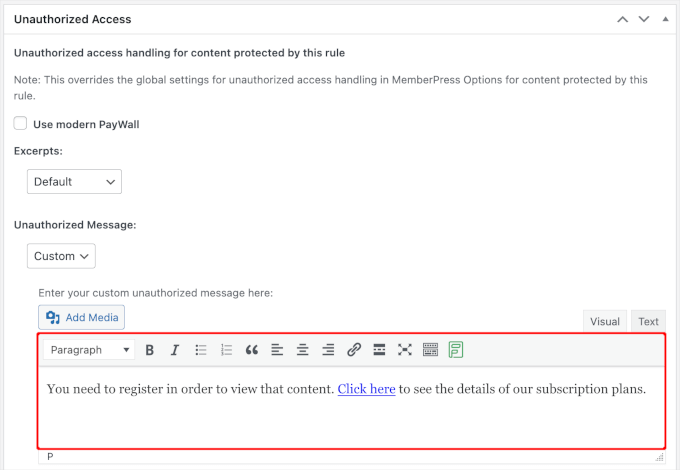The height and width of the screenshot is (470, 680).
Task: Center align the message text
Action: [x=303, y=350]
